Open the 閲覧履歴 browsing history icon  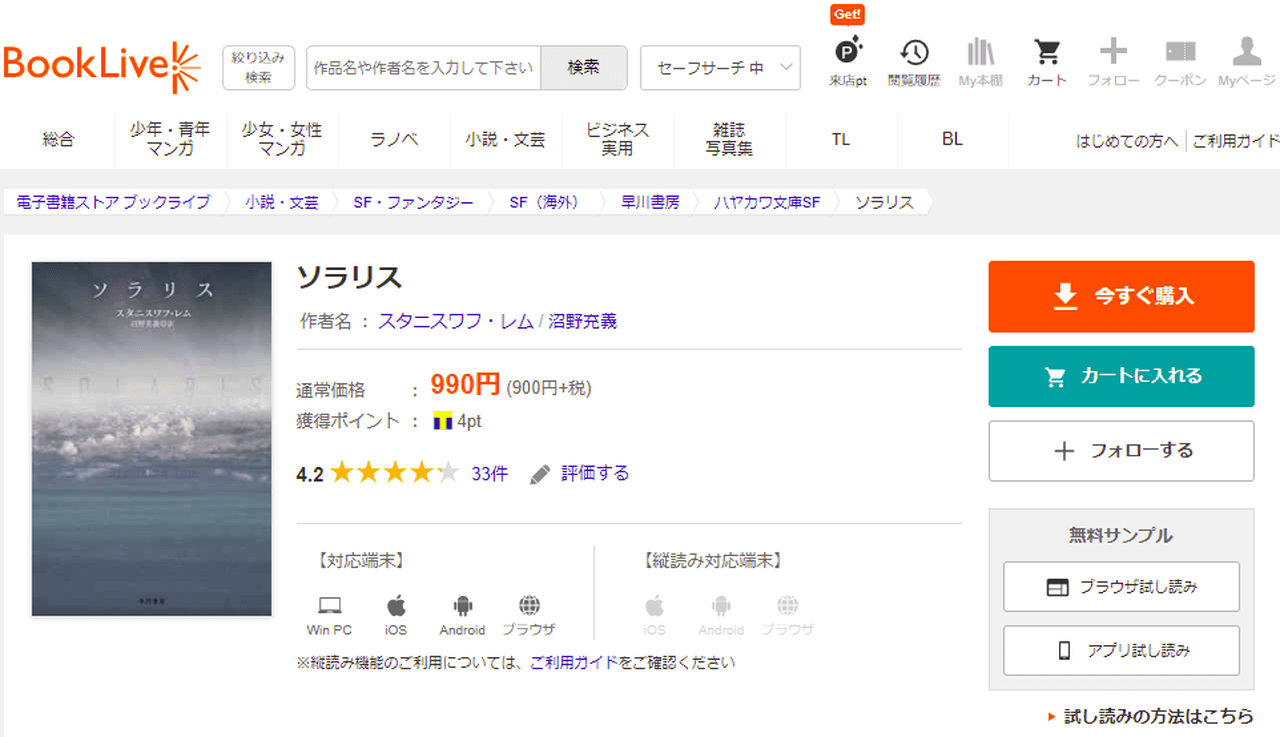(x=914, y=54)
